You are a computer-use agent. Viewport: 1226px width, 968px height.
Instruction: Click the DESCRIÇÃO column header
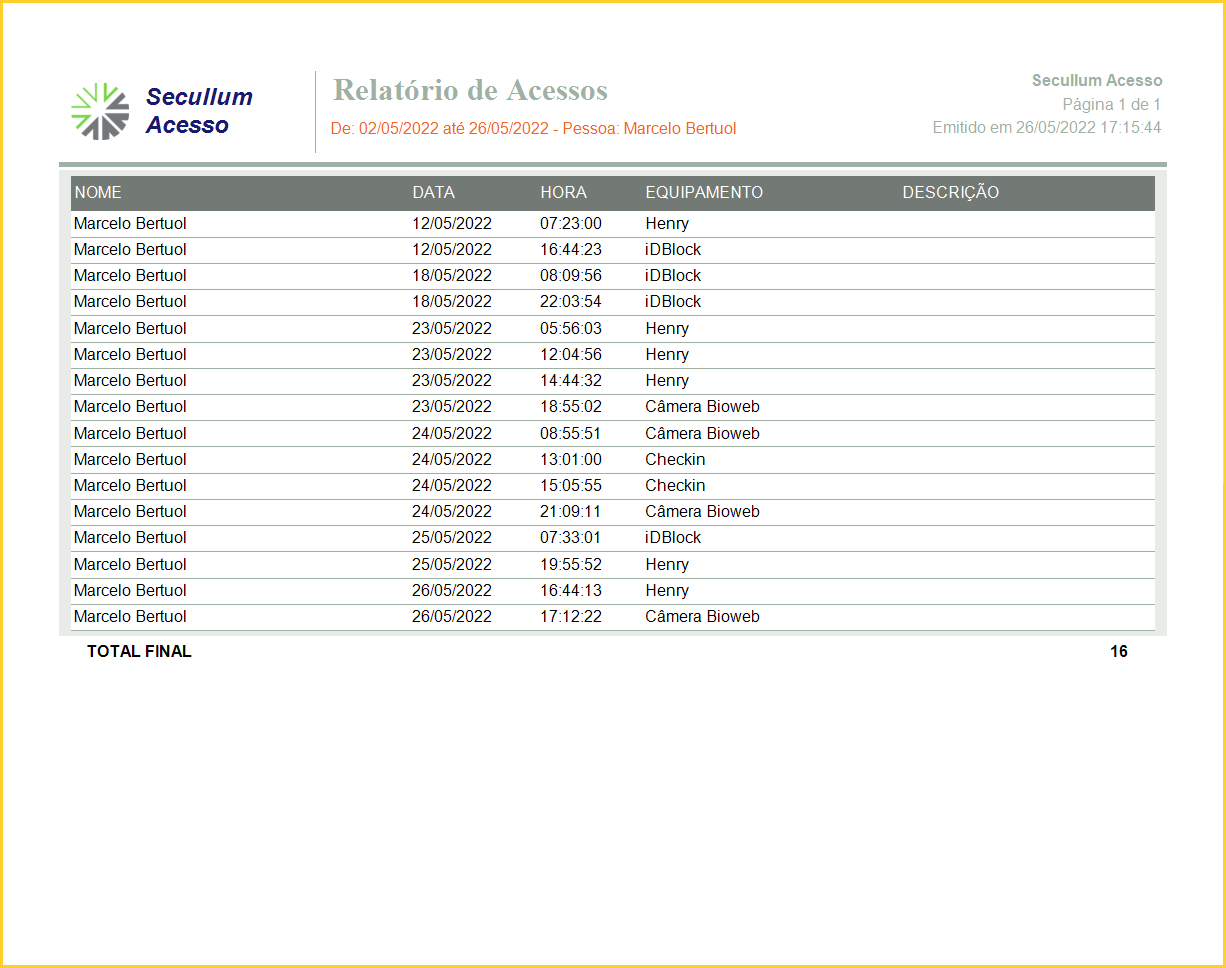950,193
